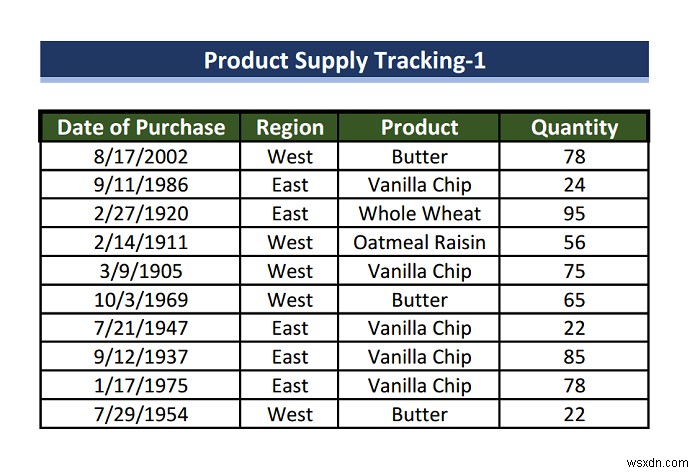
Task: Select quantity cell with value 95
Action: coord(574,214)
